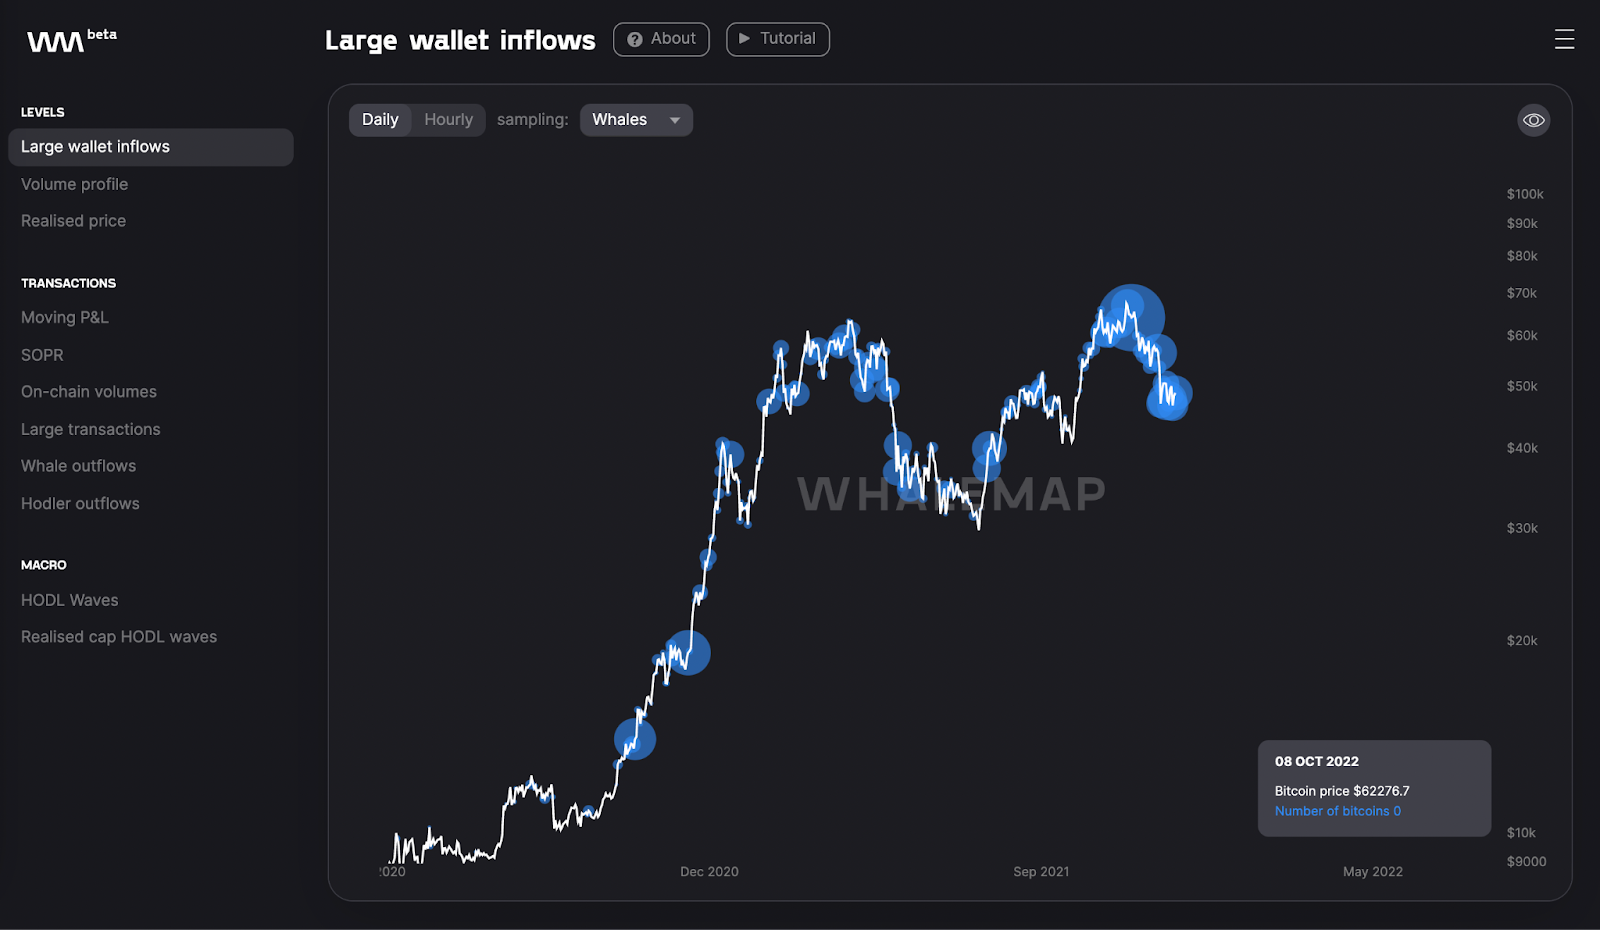Open the HODL Waves macro chart

(x=69, y=599)
